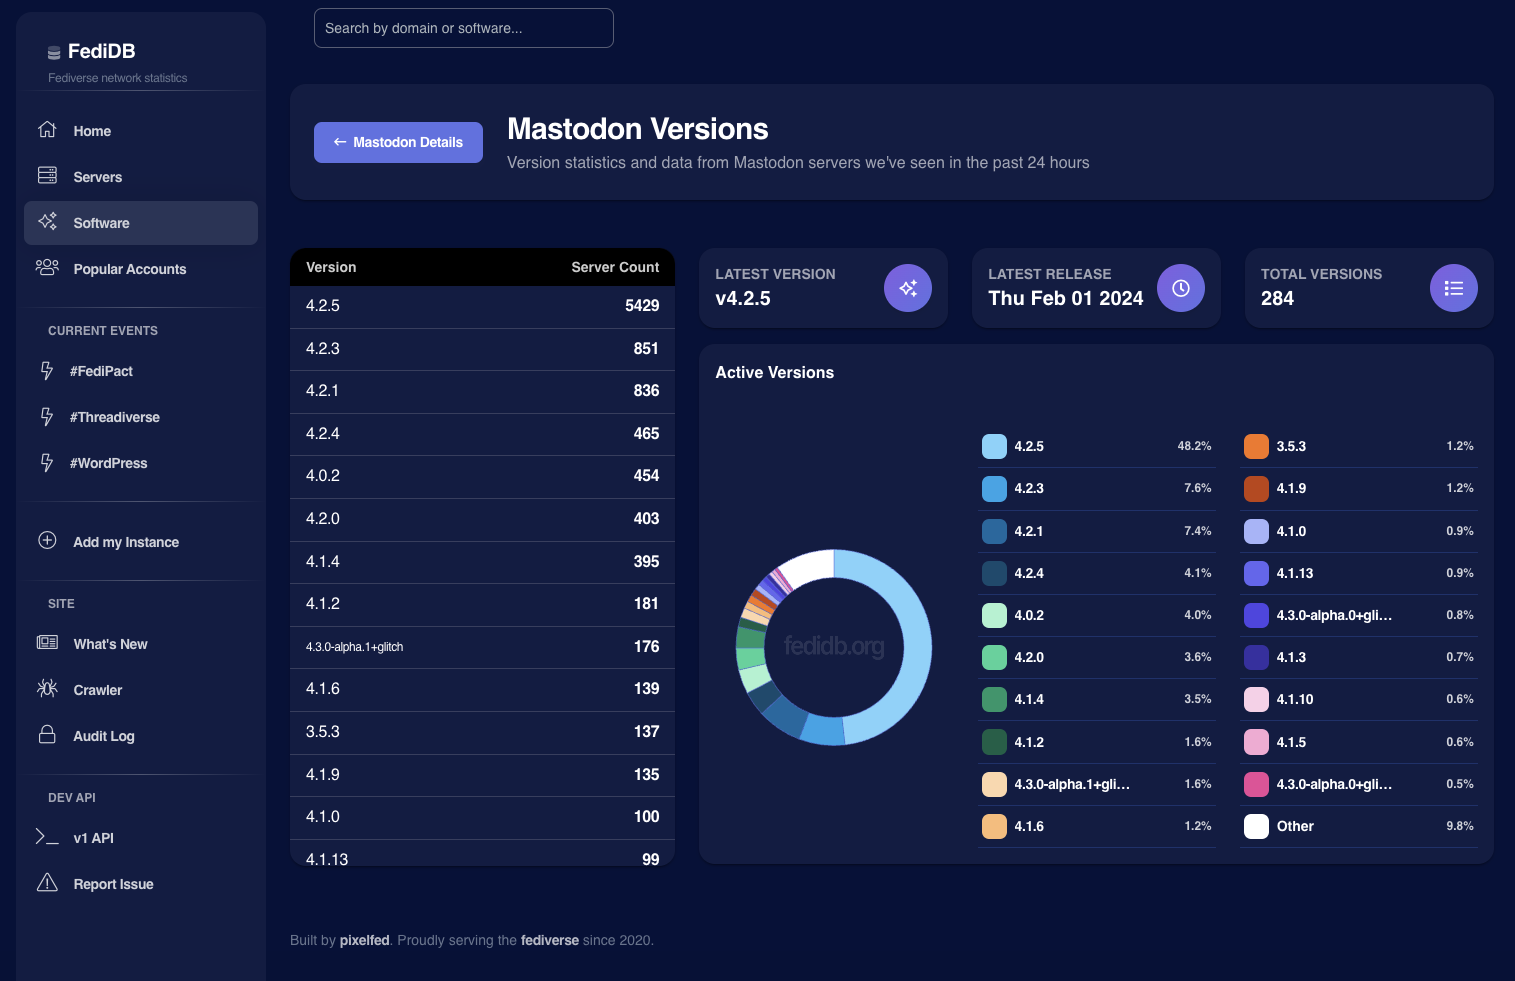This screenshot has height=981, width=1515.
Task: Click the Servers rack icon
Action: [x=47, y=176]
